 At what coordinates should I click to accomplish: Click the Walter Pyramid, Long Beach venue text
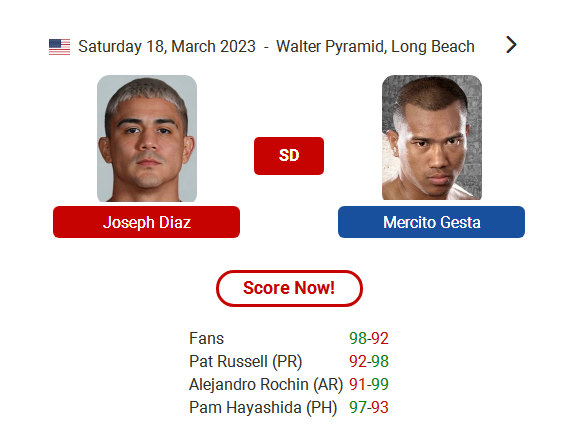(x=375, y=47)
